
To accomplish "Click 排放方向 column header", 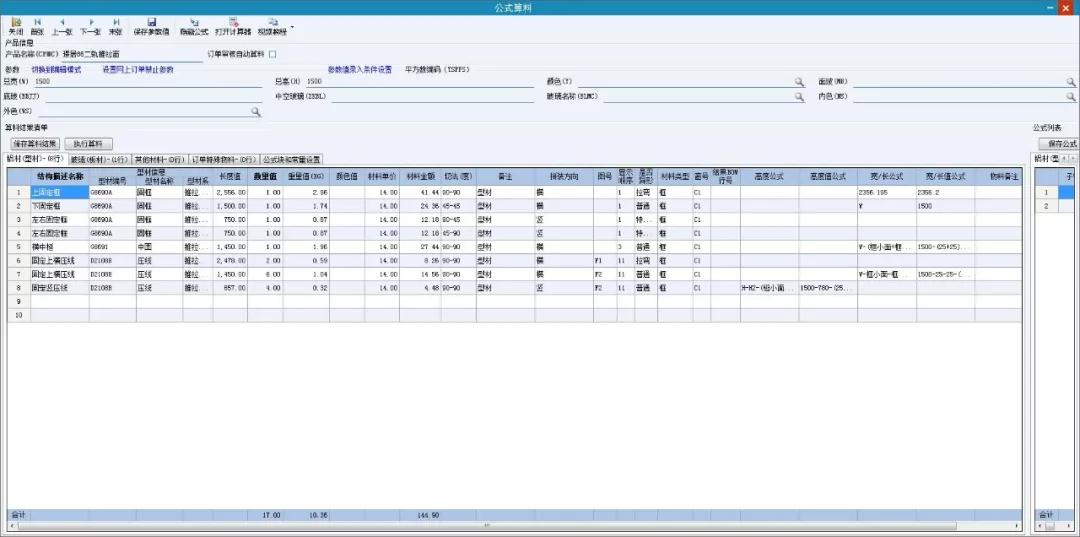I will [563, 176].
